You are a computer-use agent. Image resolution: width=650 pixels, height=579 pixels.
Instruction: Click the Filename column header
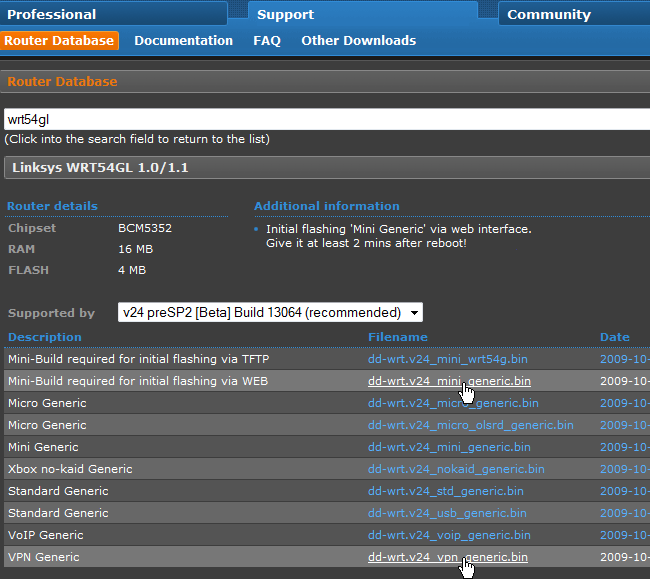tap(398, 337)
